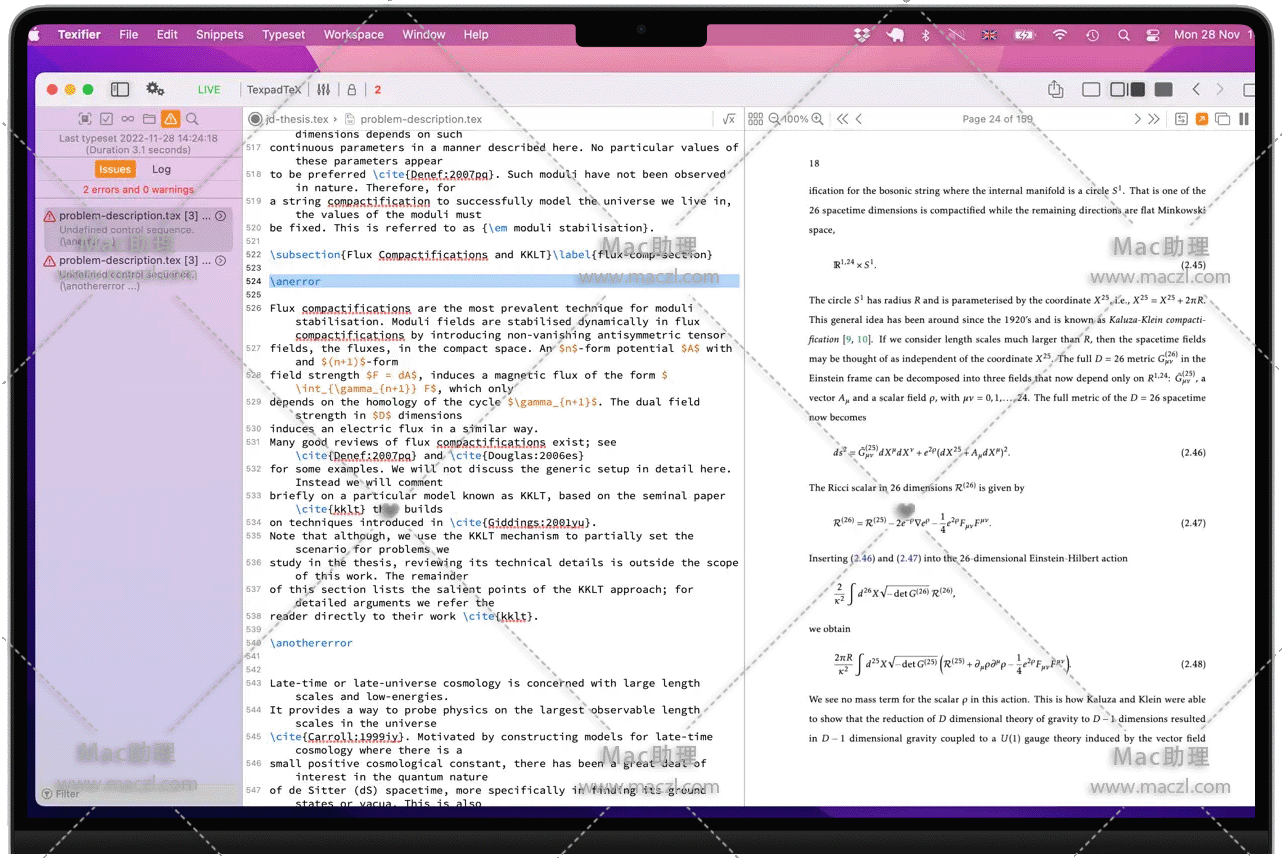Select the Issues button

point(115,169)
